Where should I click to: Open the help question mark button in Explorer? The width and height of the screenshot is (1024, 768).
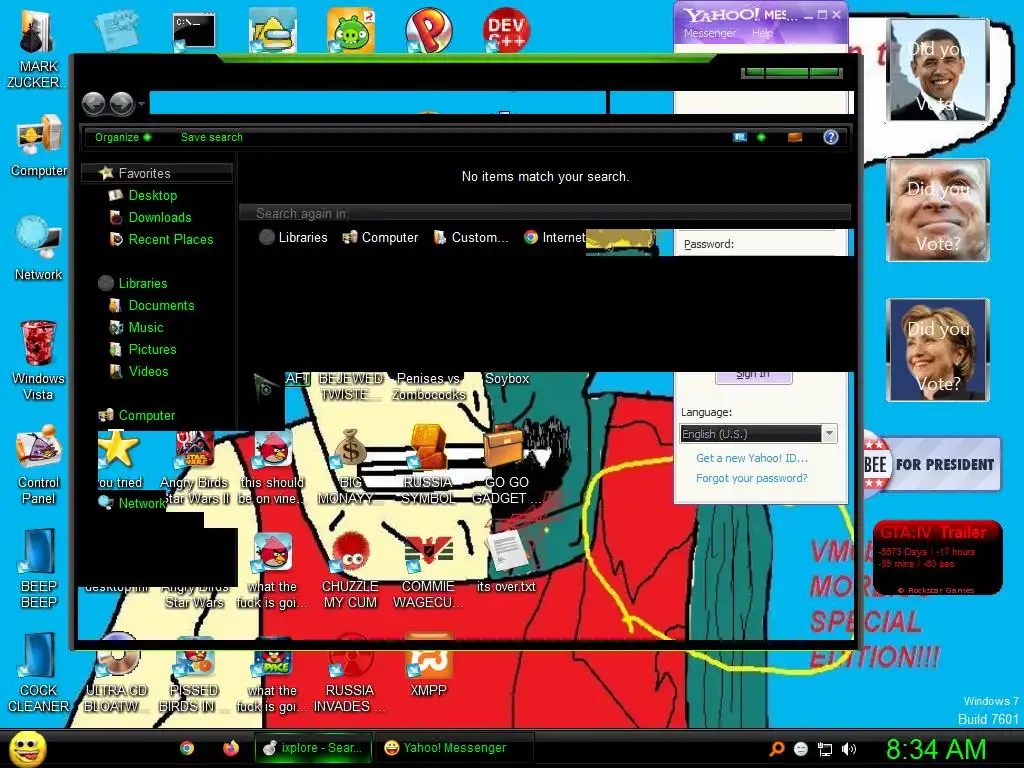(x=831, y=137)
